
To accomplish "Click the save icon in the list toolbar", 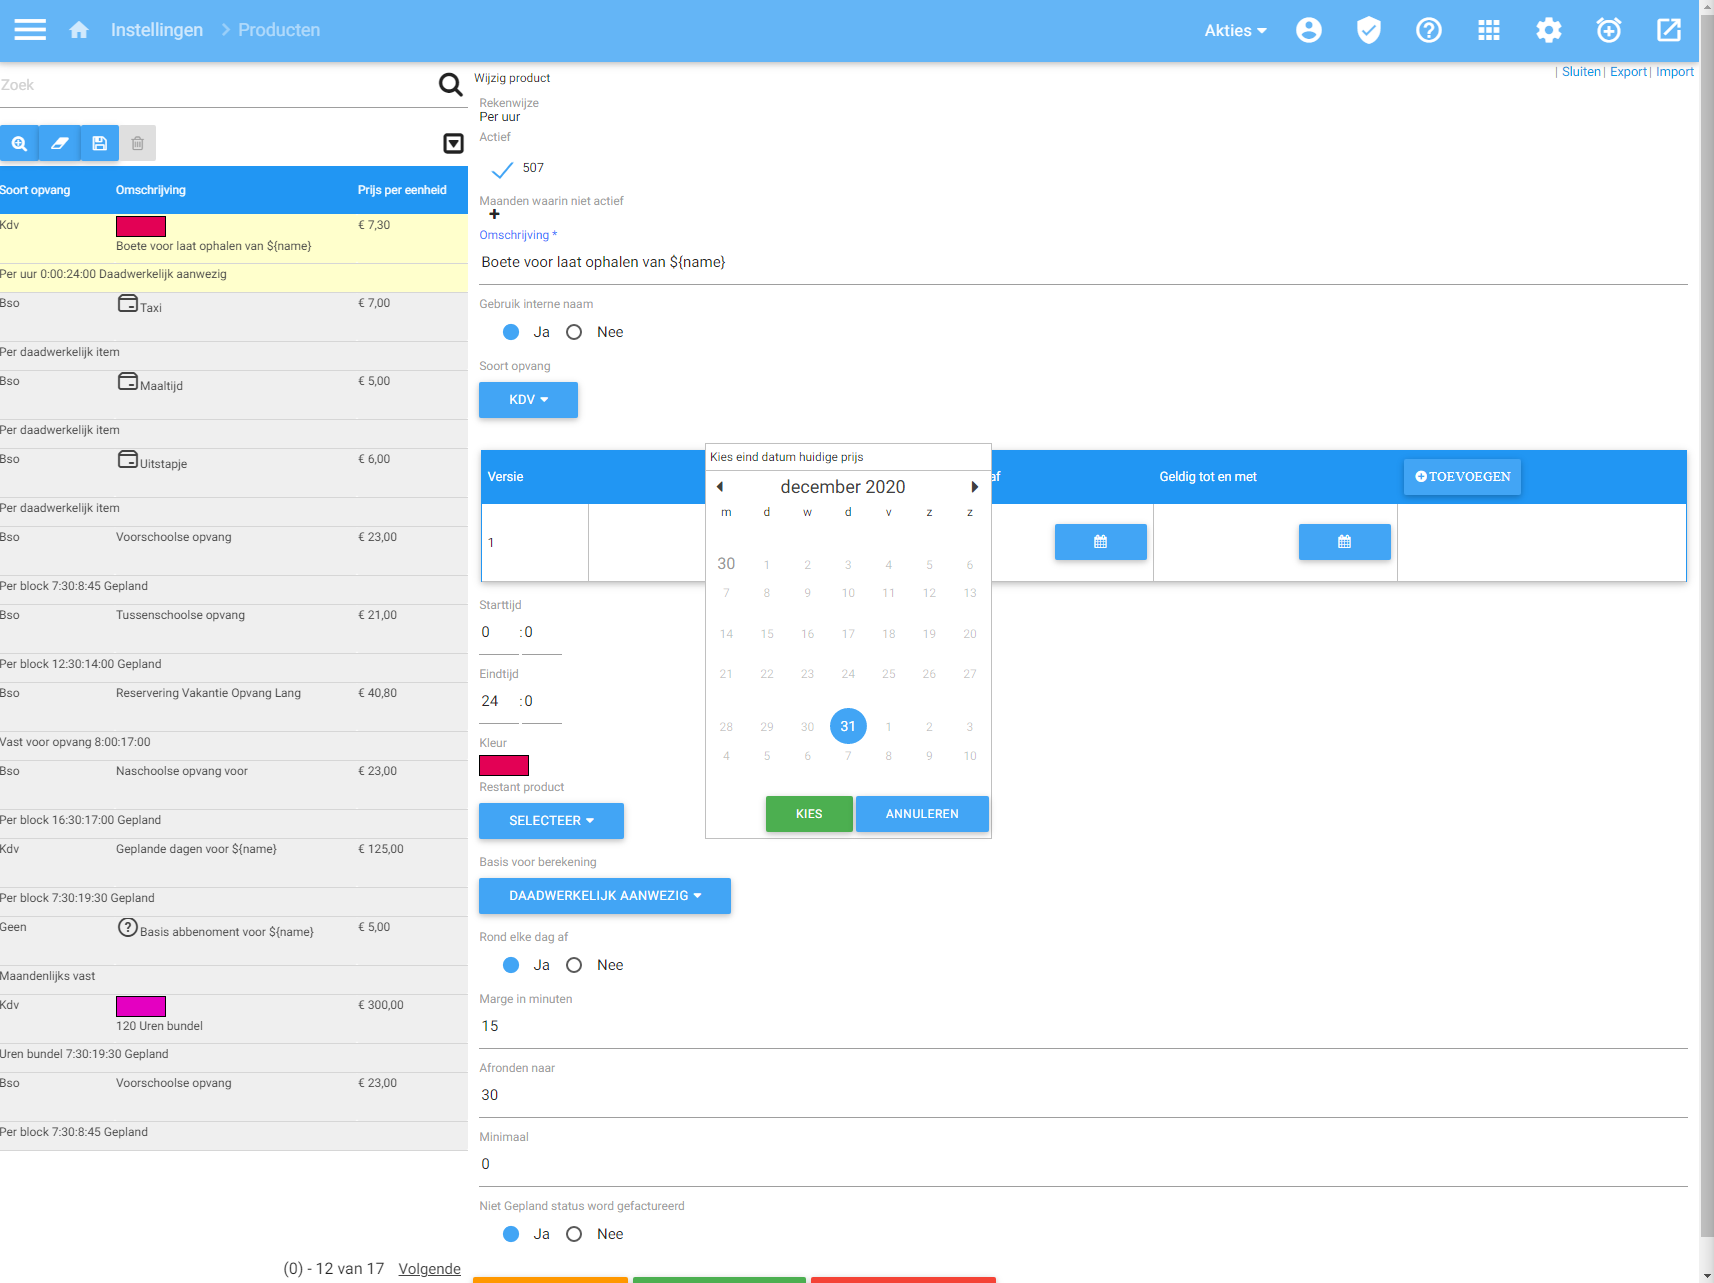I will tap(99, 143).
